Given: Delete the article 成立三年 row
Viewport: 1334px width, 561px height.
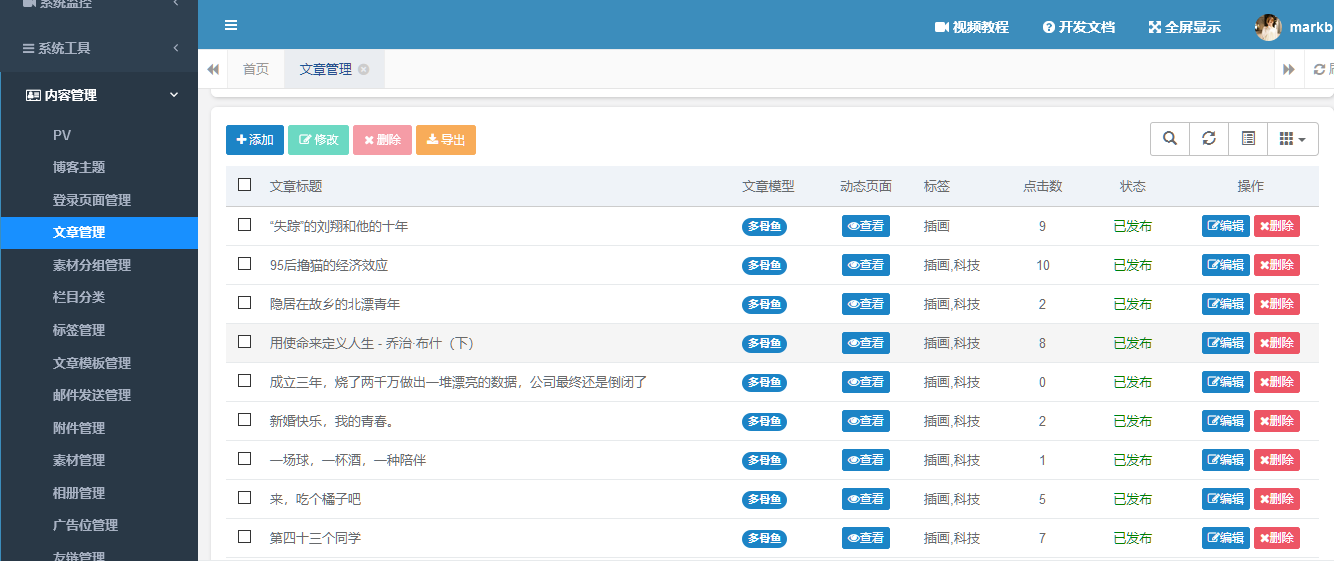Looking at the screenshot, I should point(1277,382).
